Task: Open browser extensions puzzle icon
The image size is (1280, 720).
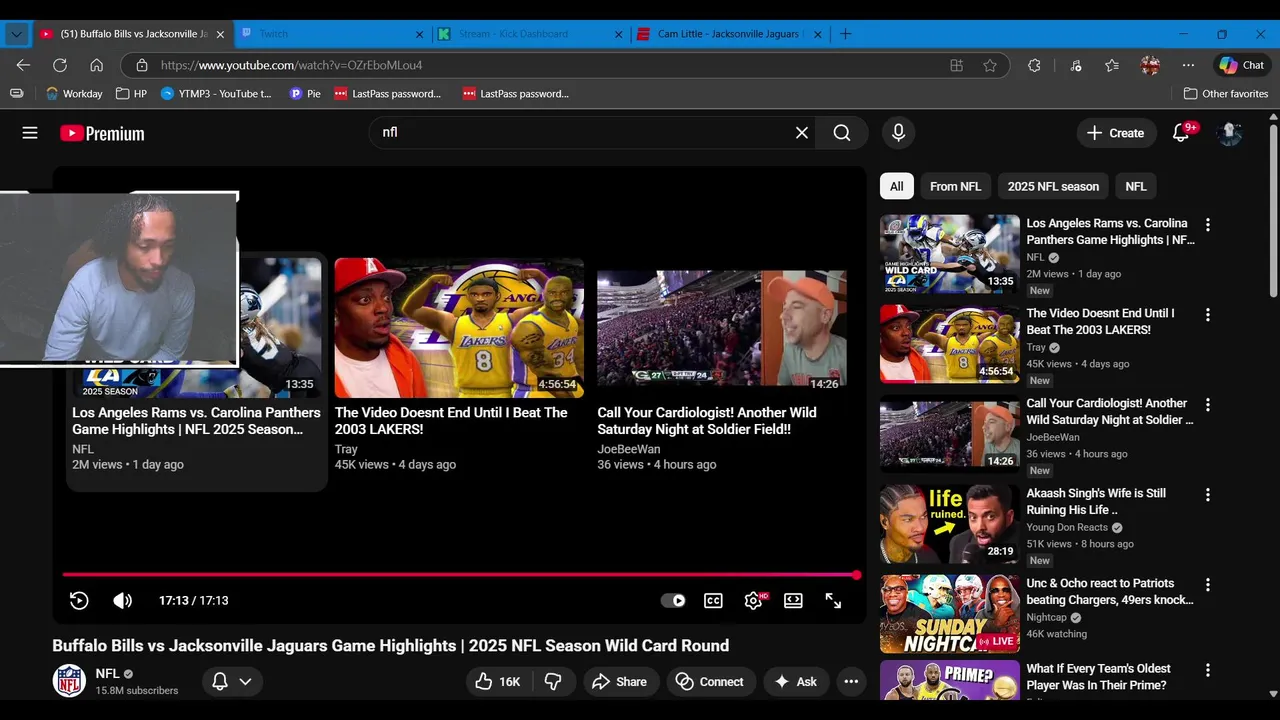Action: coord(1034,65)
